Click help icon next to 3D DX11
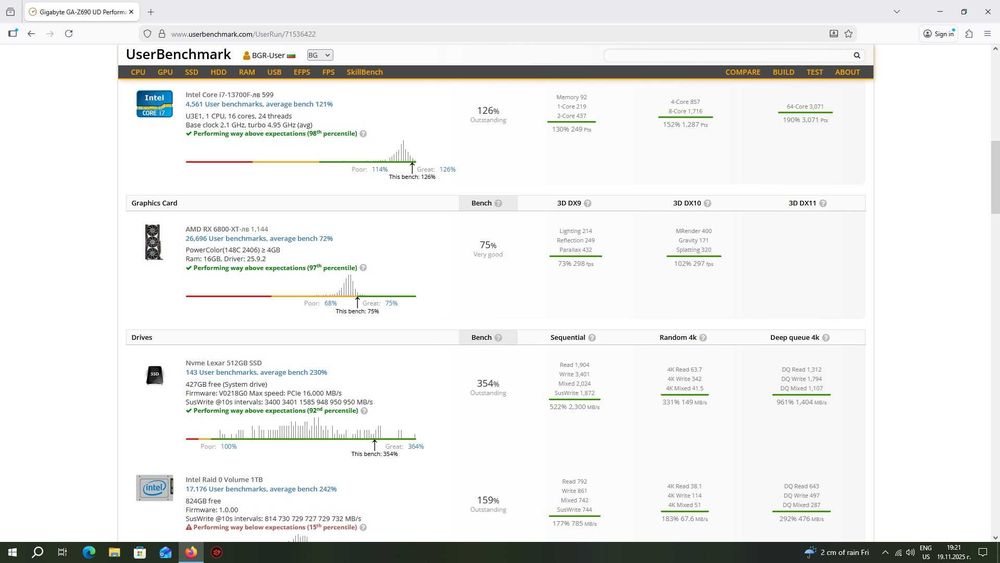1000x563 pixels. click(x=823, y=203)
